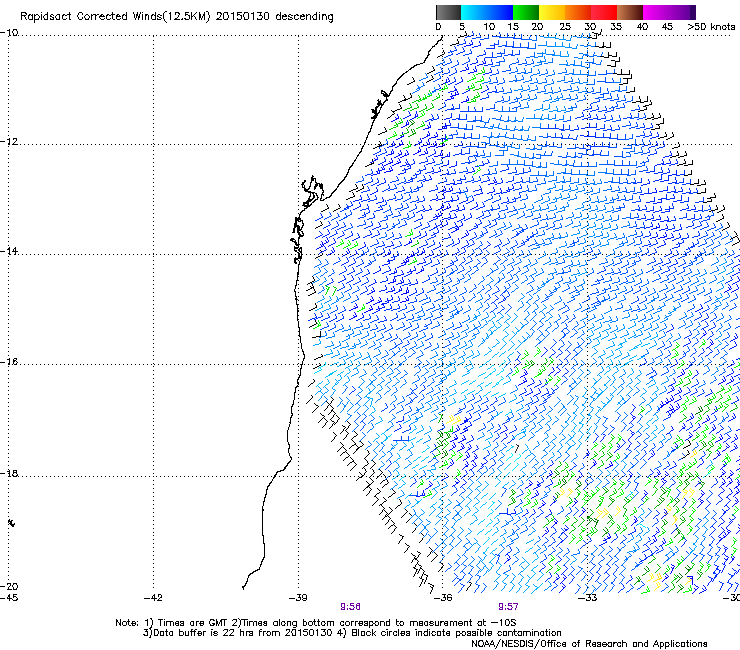This screenshot has height=650, width=740.
Task: Click the blue 10-15 knots legend swatch
Action: 500,12
